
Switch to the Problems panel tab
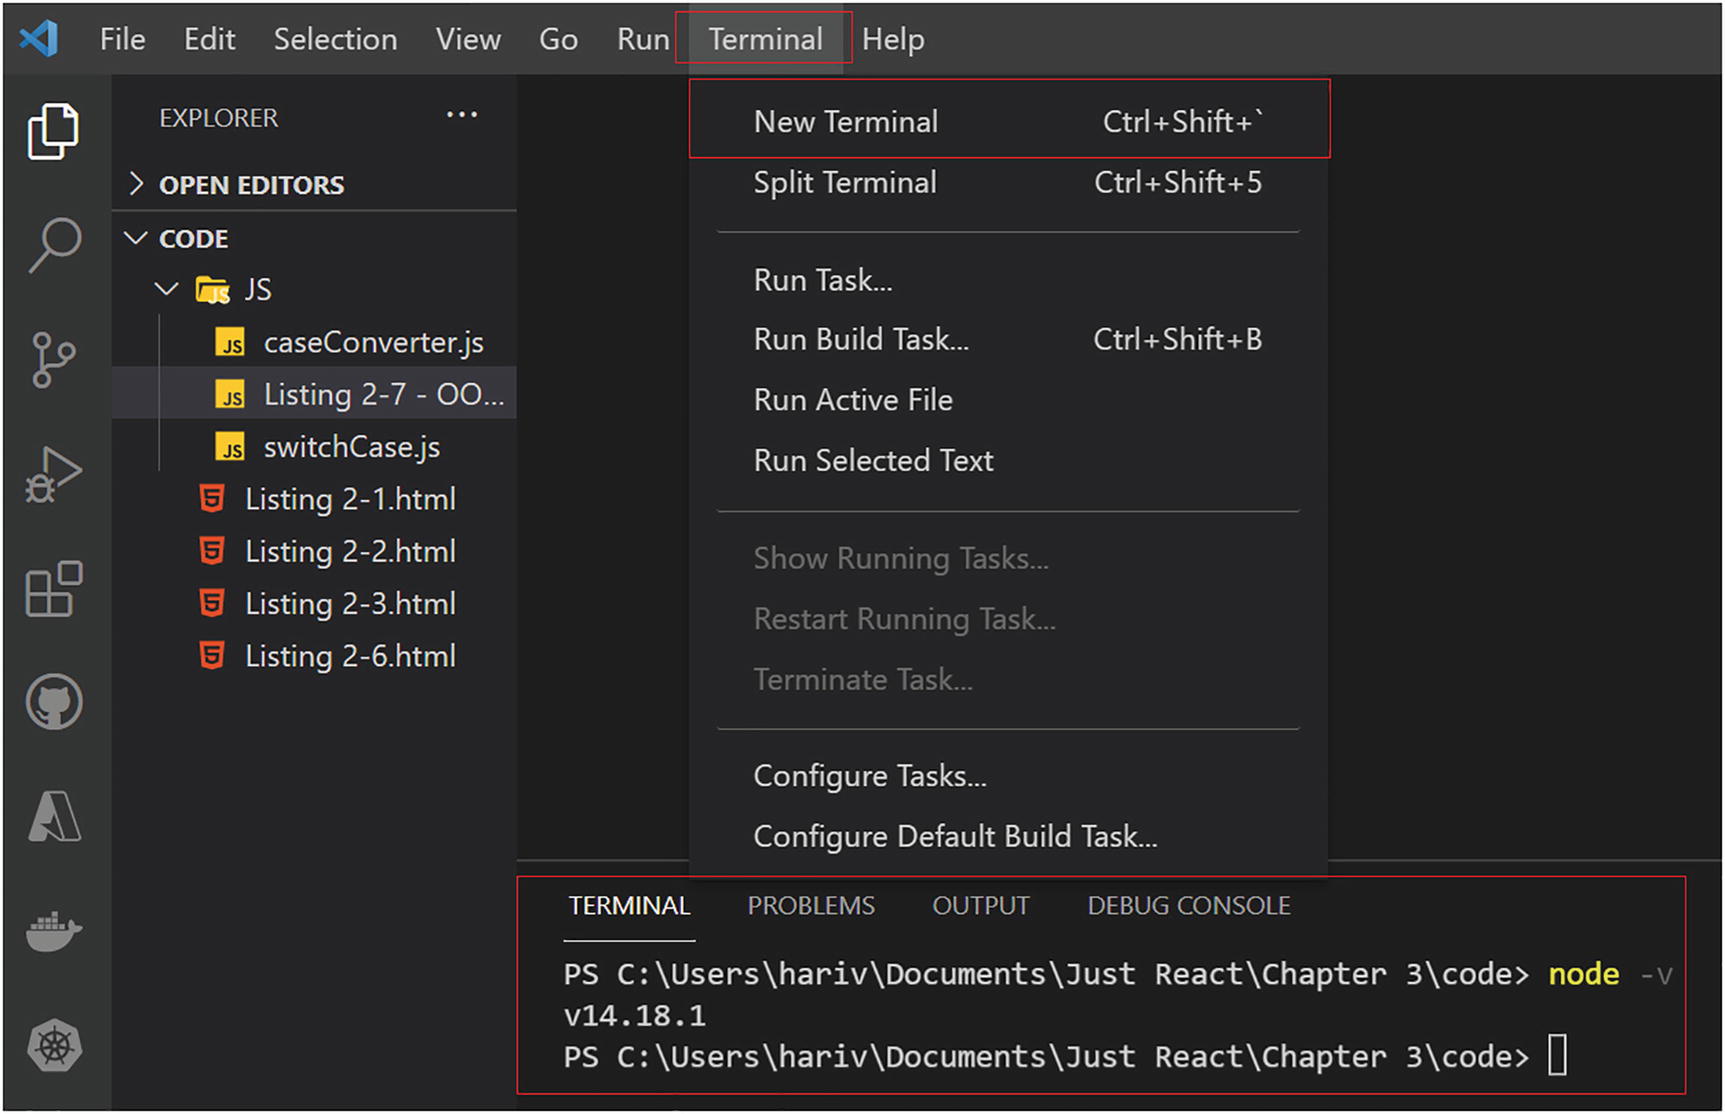coord(810,906)
